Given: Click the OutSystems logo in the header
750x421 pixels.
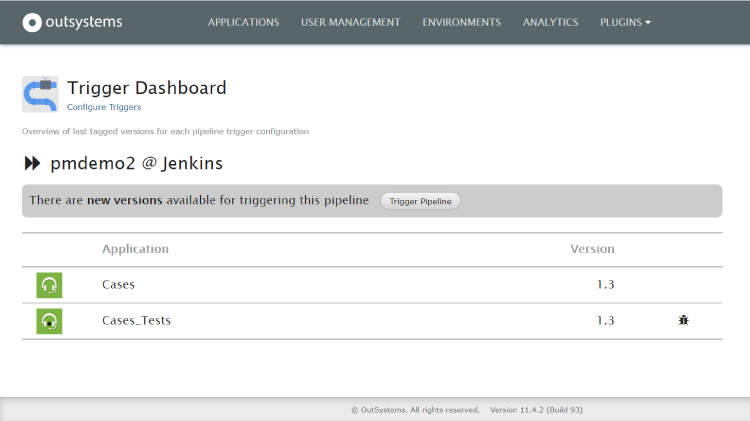Looking at the screenshot, I should click(x=74, y=22).
